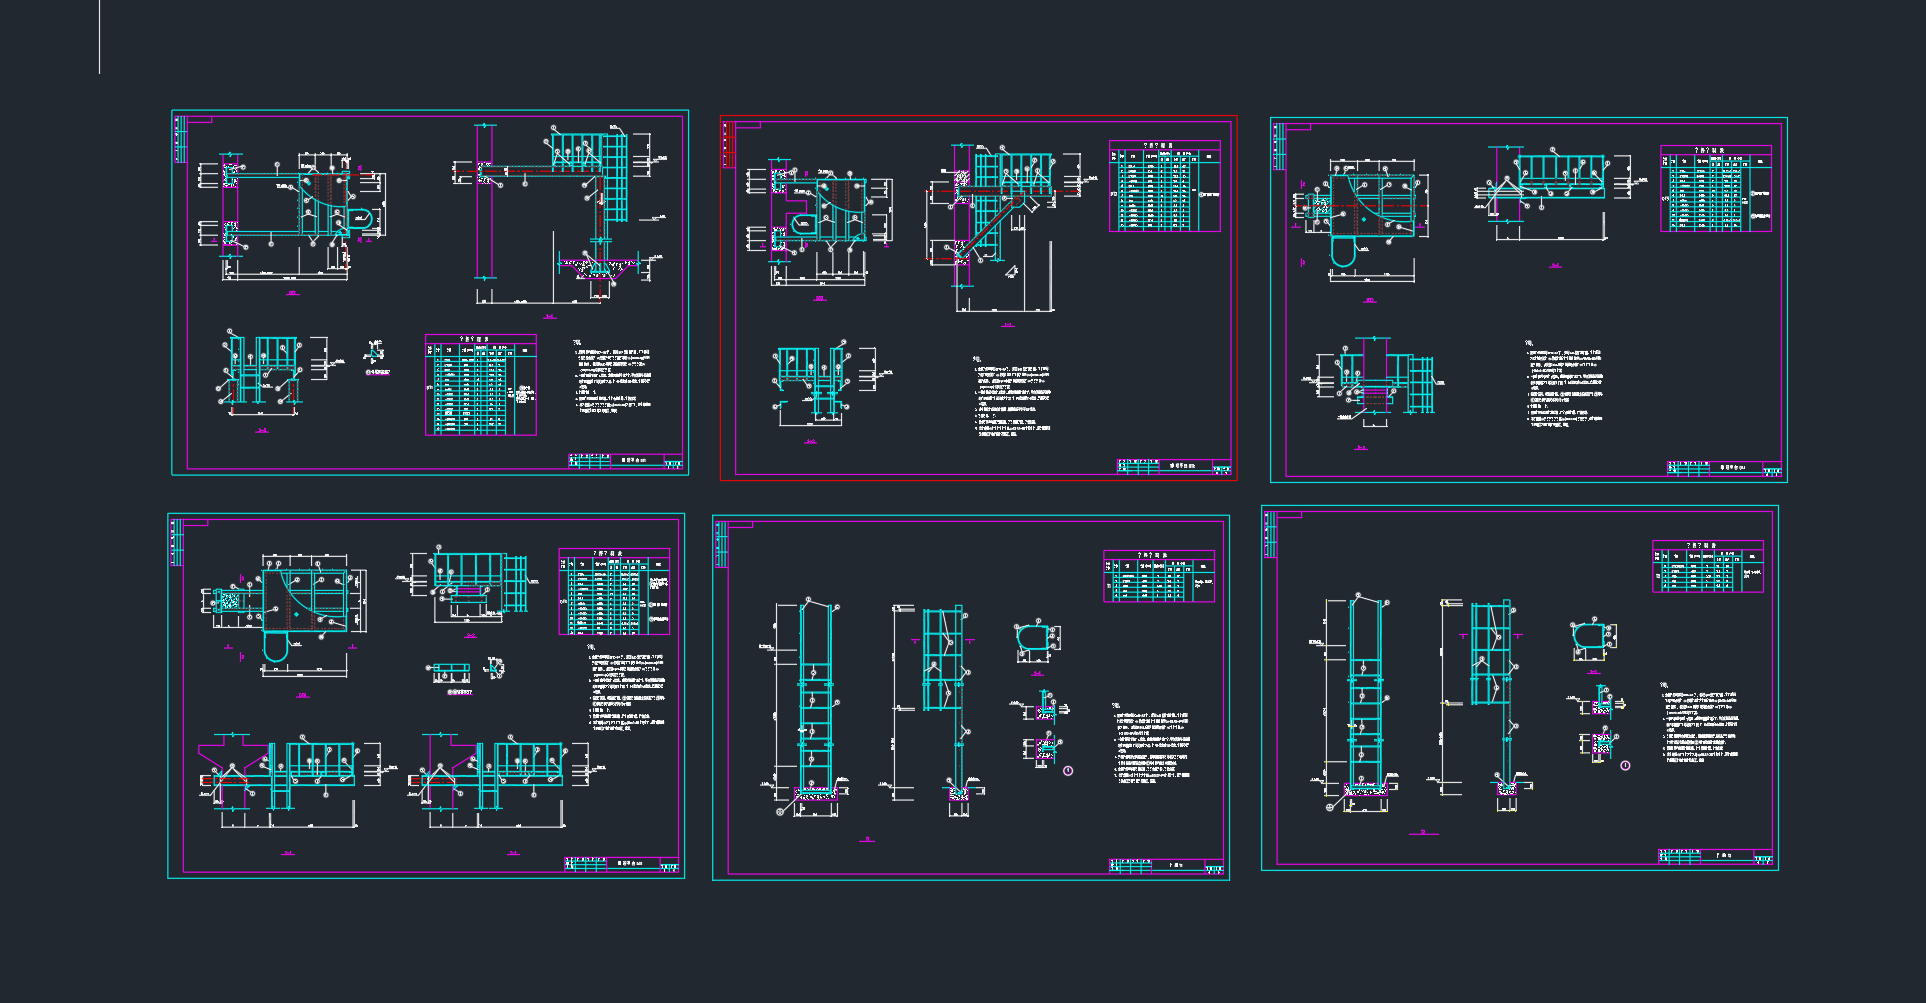
Task: Select the materials table in top-right sheet
Action: tap(1715, 189)
